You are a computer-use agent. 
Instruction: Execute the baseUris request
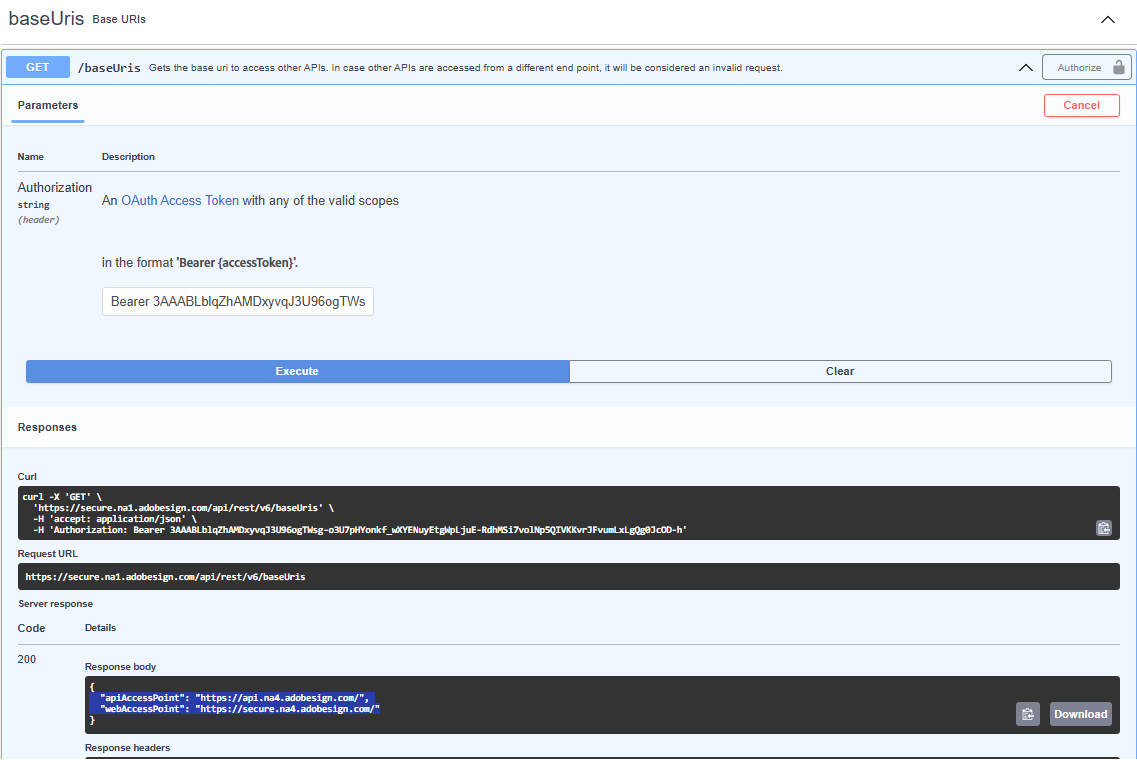point(297,371)
